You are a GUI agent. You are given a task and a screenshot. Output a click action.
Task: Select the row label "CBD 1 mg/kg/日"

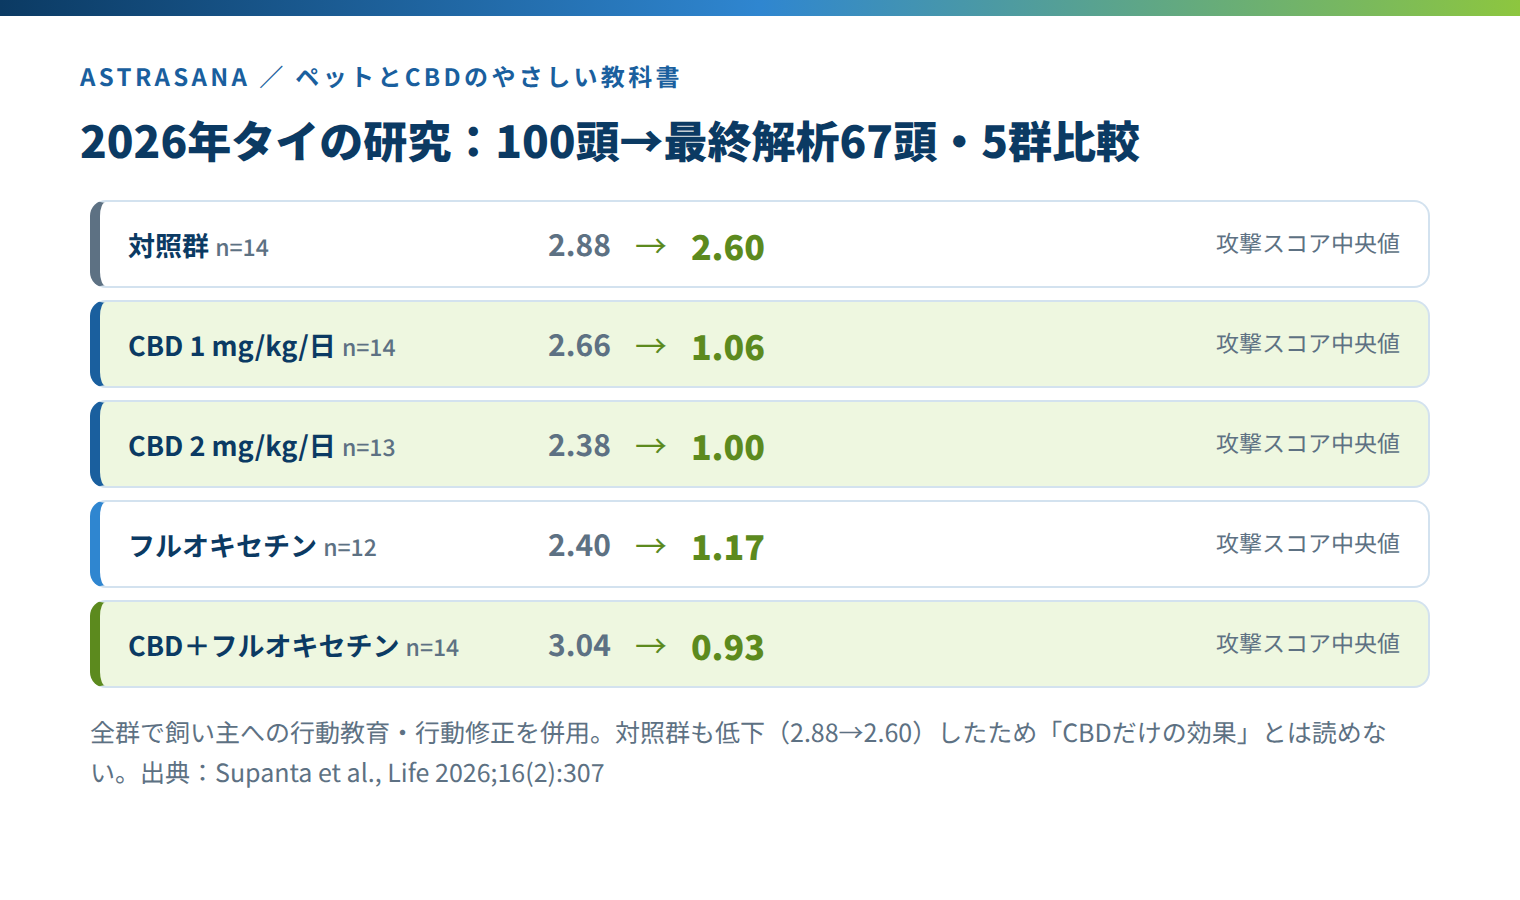pos(231,347)
